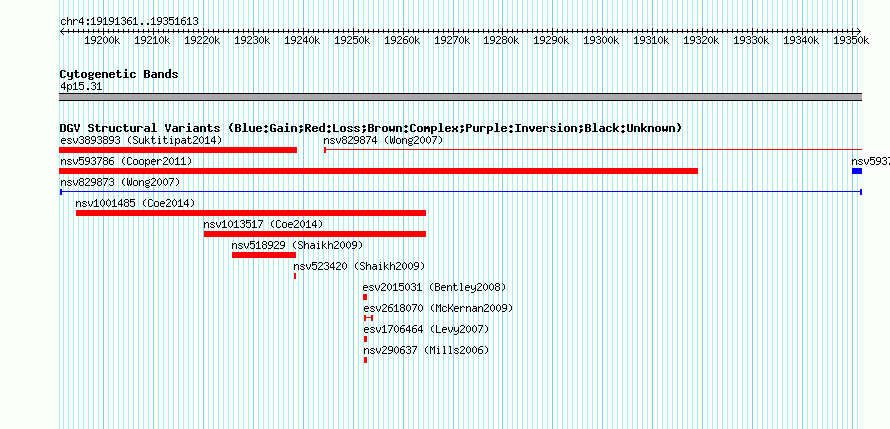
Task: Click the 19290k ruler tick label
Action: (552, 40)
